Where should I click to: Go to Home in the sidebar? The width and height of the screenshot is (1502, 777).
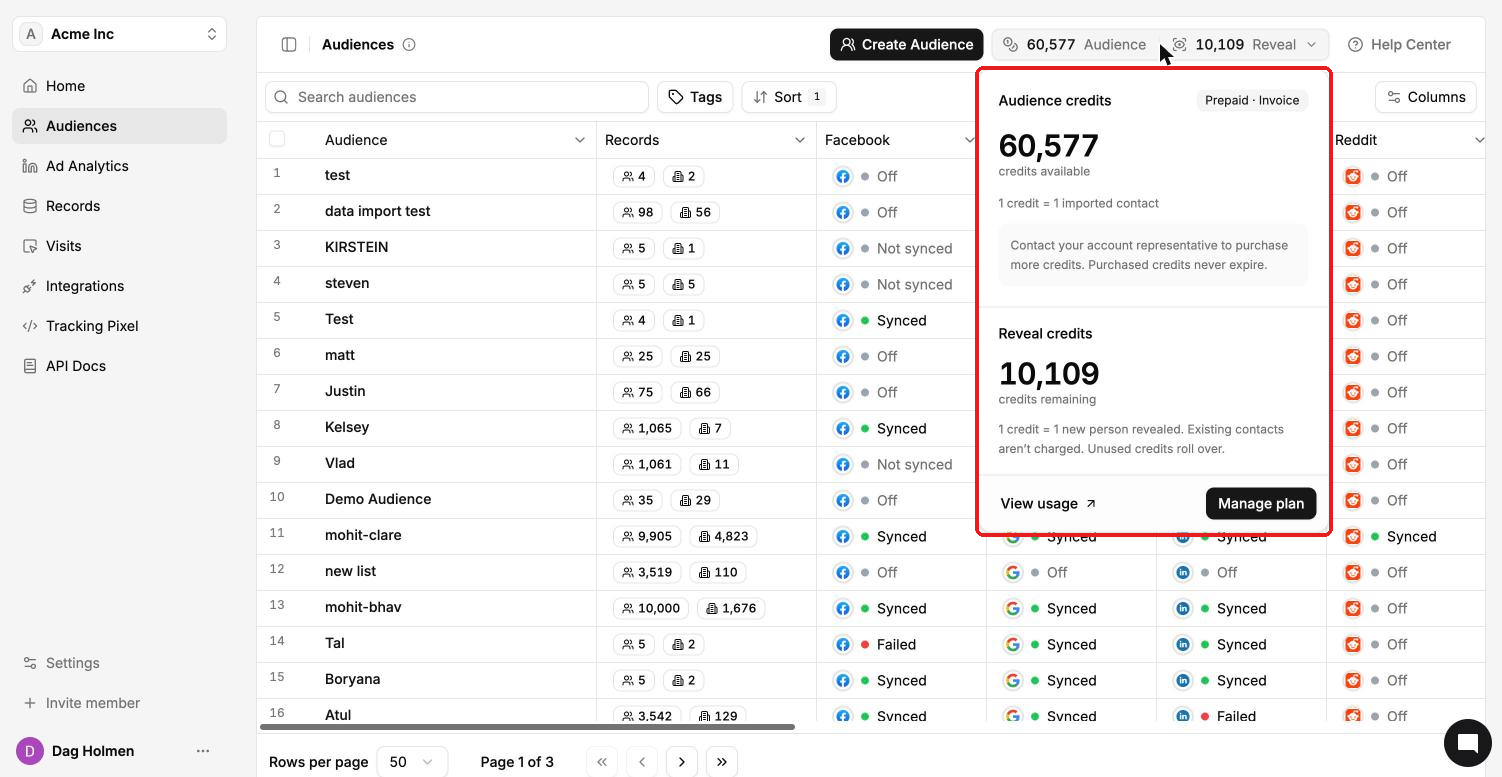click(x=120, y=86)
